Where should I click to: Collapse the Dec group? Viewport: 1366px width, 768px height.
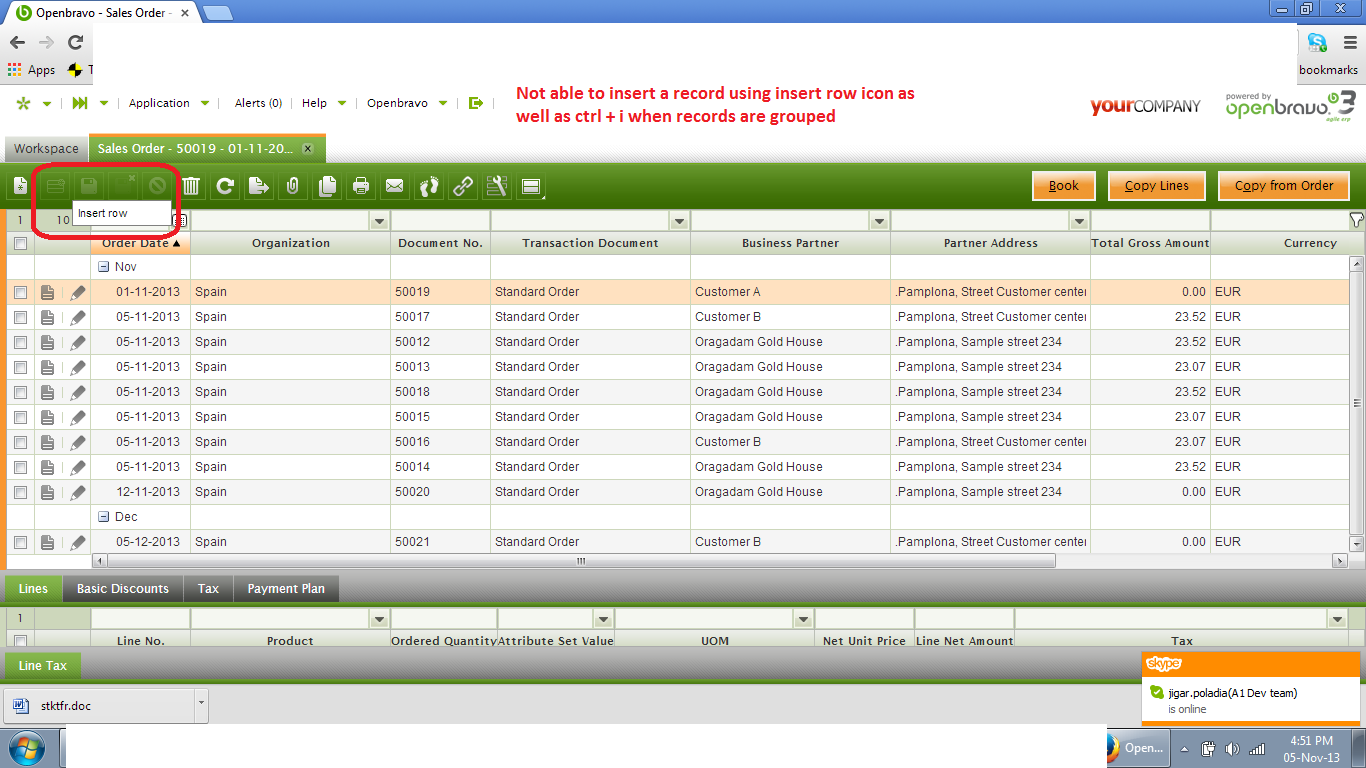pos(103,517)
